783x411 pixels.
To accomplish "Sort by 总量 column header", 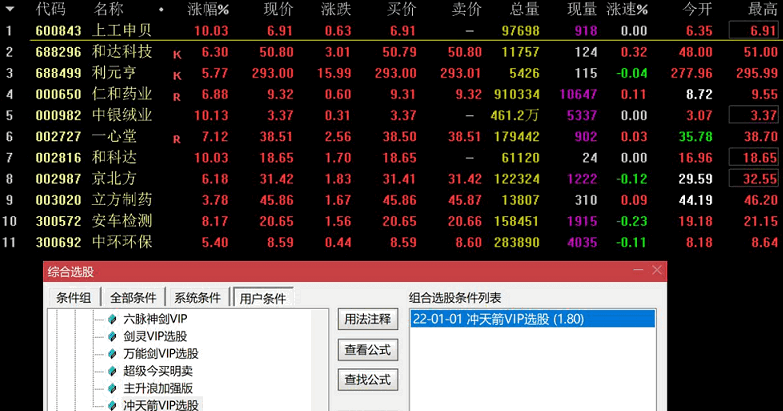I will click(524, 9).
